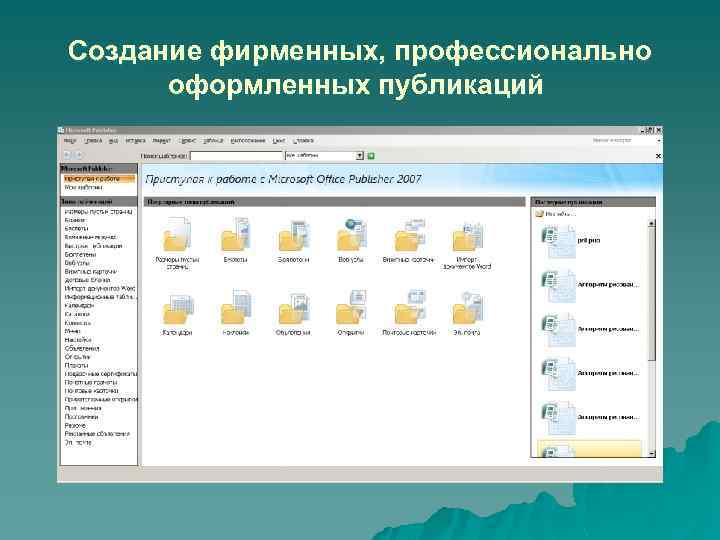Select Информационные таблички in sidebar list
This screenshot has width=720, height=540.
pos(100,297)
